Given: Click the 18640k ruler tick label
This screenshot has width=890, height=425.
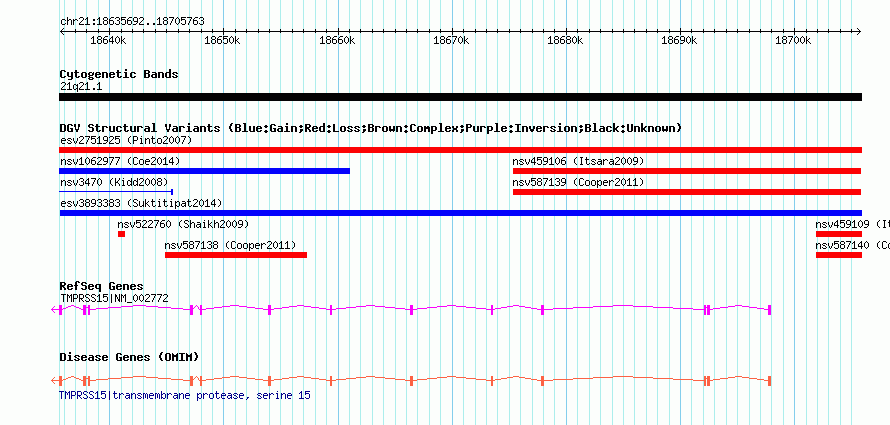Looking at the screenshot, I should click(x=108, y=41).
